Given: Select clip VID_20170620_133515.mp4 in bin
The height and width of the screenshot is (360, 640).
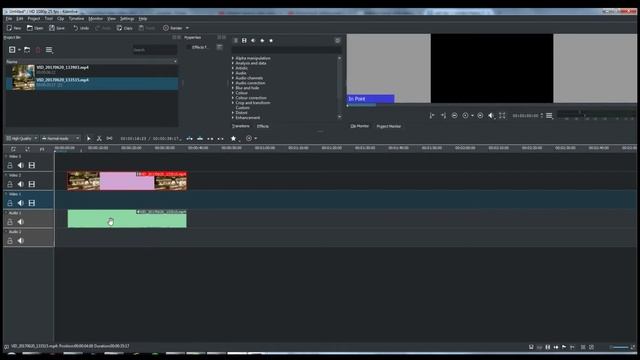Looking at the screenshot, I should click(92, 84).
